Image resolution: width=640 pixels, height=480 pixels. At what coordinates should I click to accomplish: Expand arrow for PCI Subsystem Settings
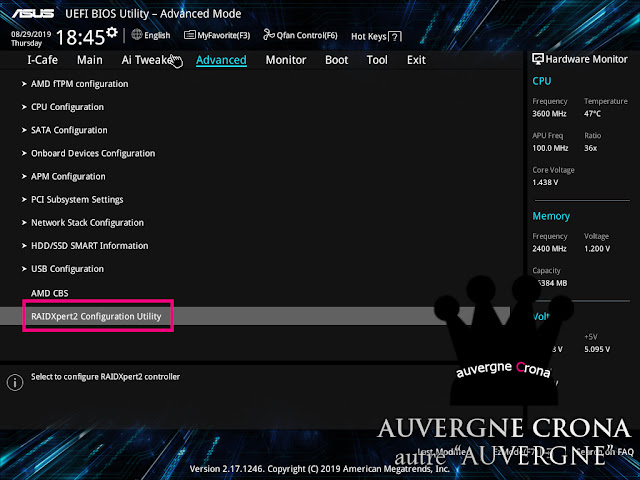tap(24, 200)
